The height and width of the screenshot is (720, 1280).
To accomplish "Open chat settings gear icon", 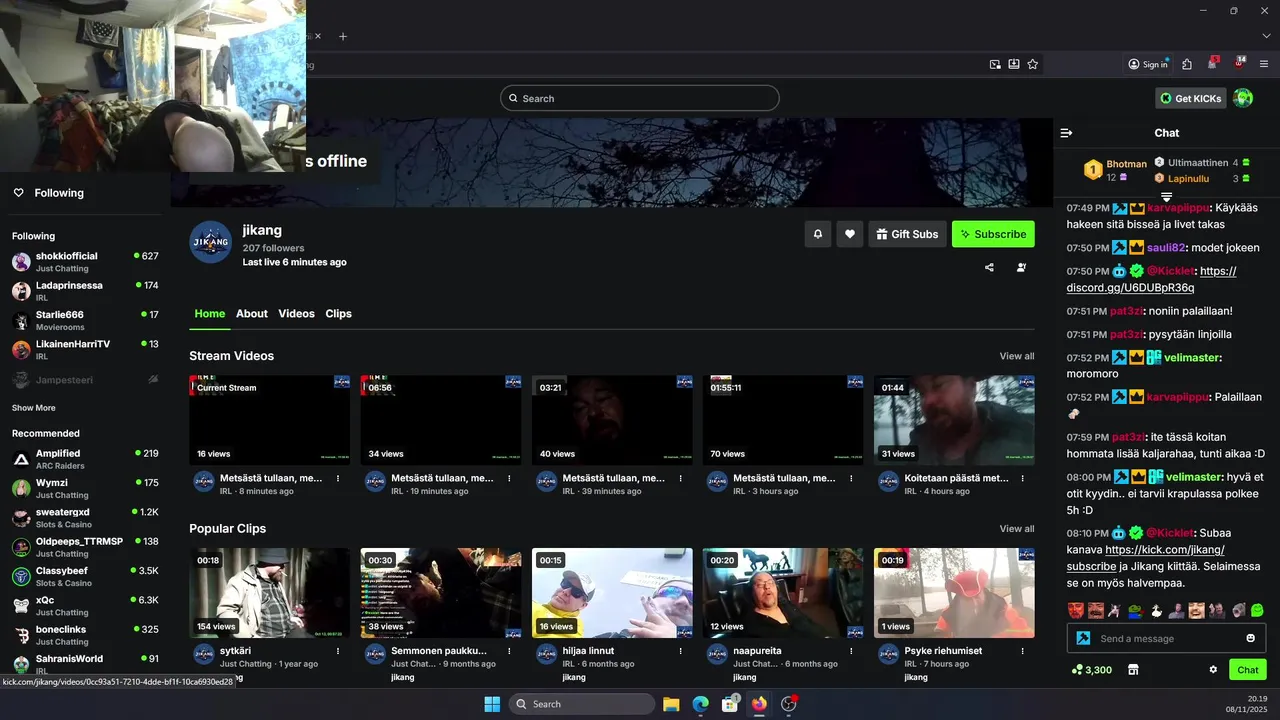I will click(1213, 670).
